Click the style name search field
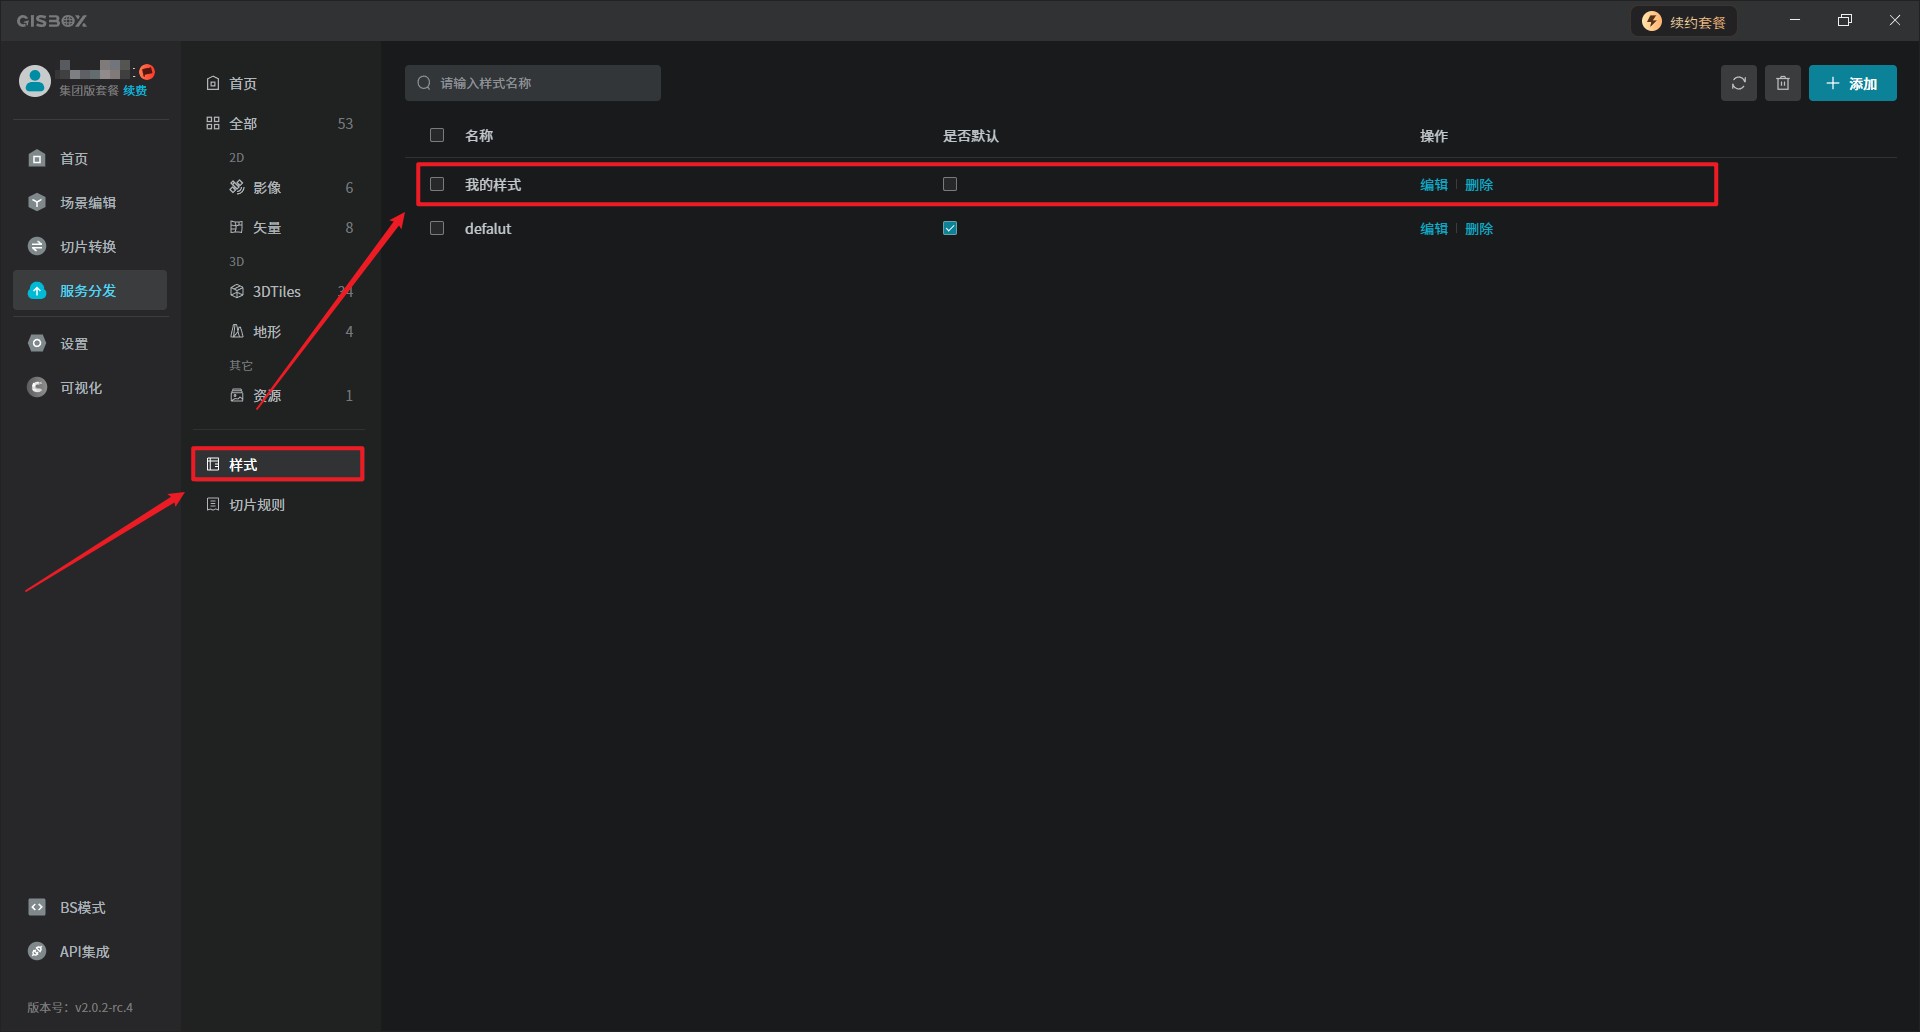 (x=540, y=83)
